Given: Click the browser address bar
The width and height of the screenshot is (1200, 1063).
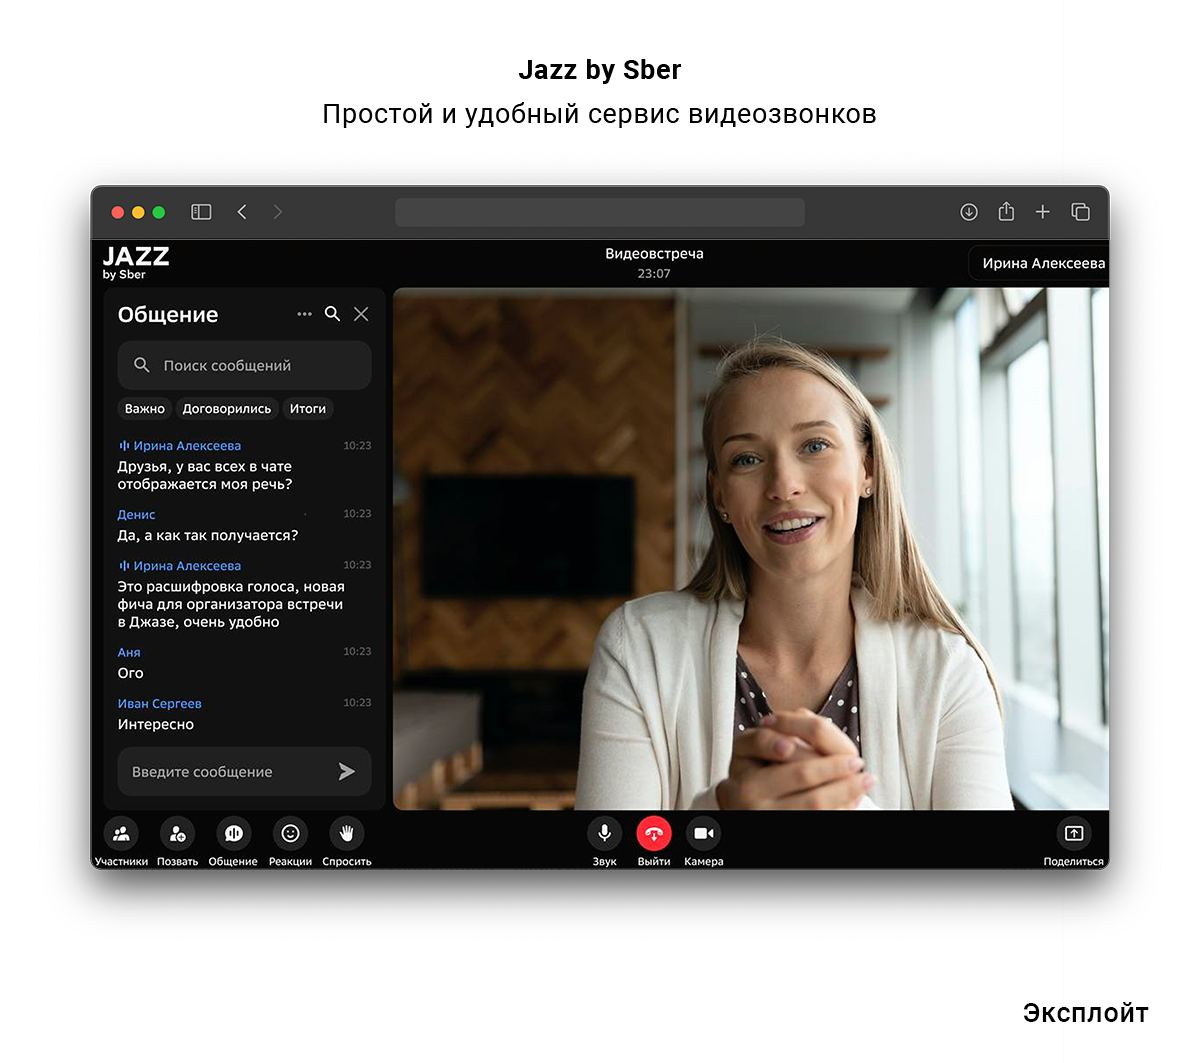Looking at the screenshot, I should (600, 212).
